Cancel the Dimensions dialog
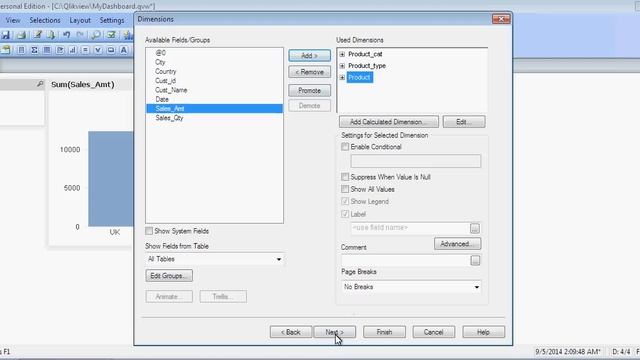This screenshot has width=640, height=360. pos(433,332)
